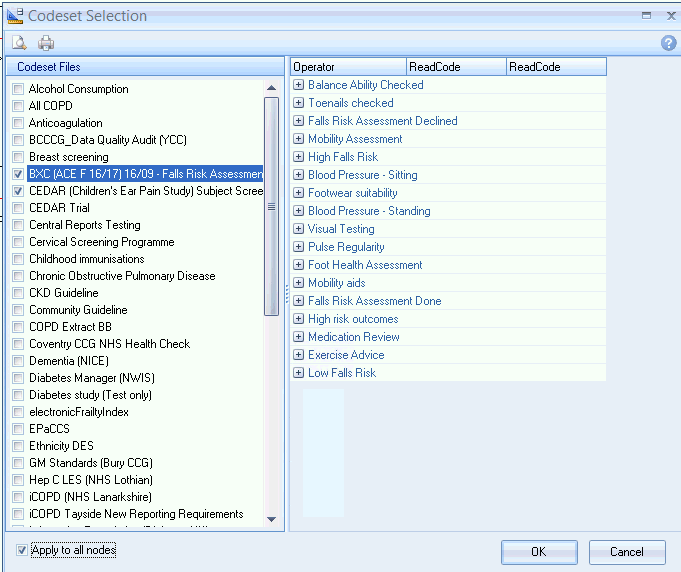681x572 pixels.
Task: Click the Operator column header
Action: 348,67
